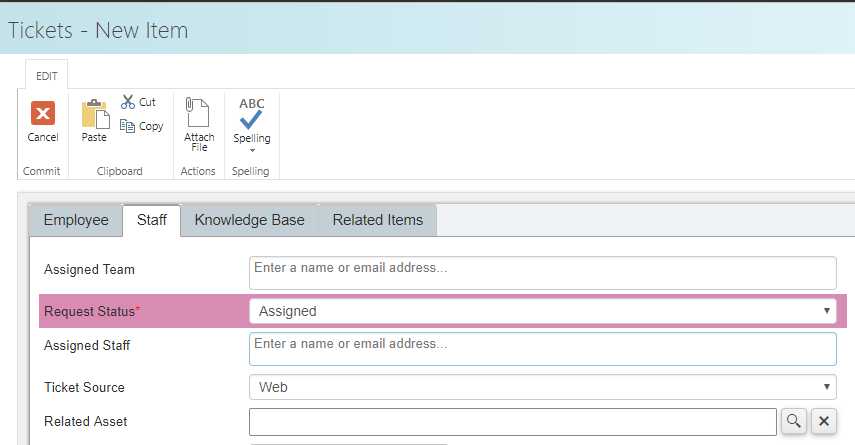855x445 pixels.
Task: Click the Paste clipboard icon
Action: click(x=95, y=114)
